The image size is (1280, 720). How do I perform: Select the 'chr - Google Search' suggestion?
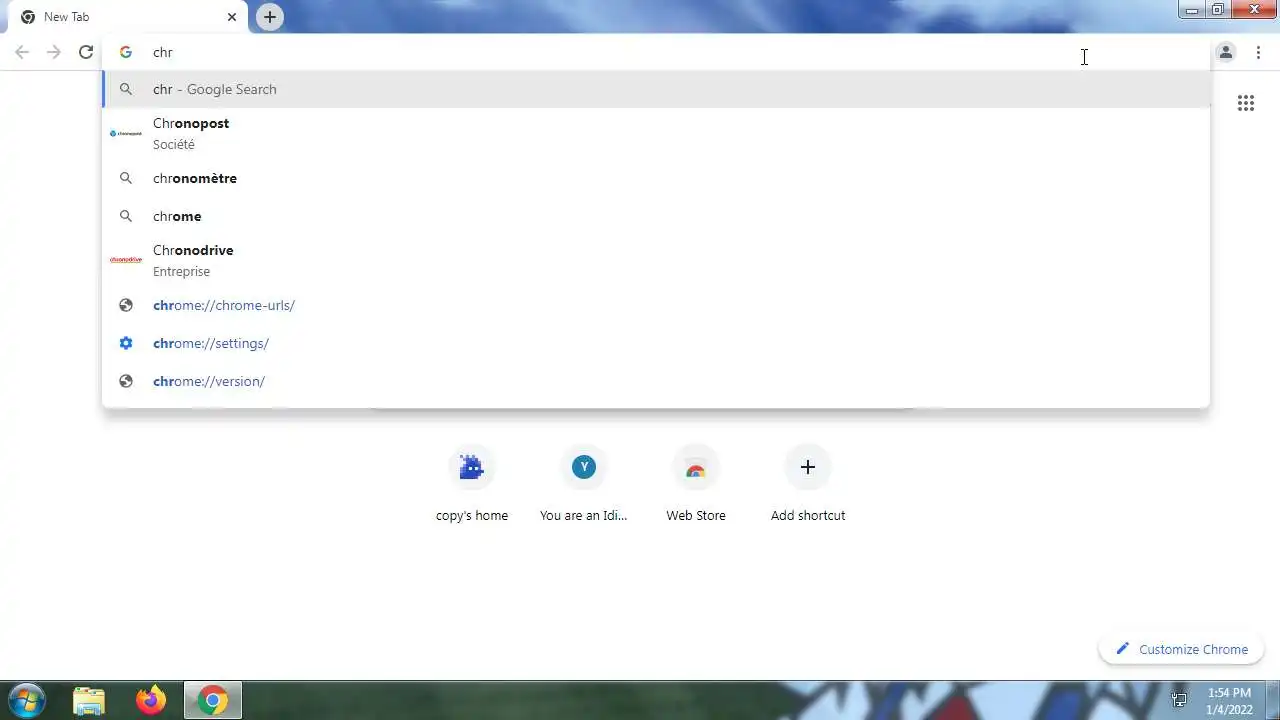pos(656,89)
